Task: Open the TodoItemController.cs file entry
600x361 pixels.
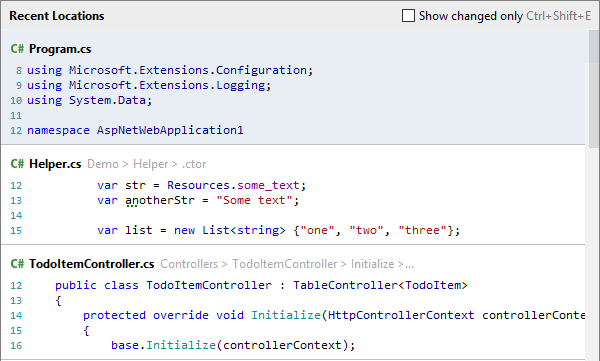Action: (92, 264)
